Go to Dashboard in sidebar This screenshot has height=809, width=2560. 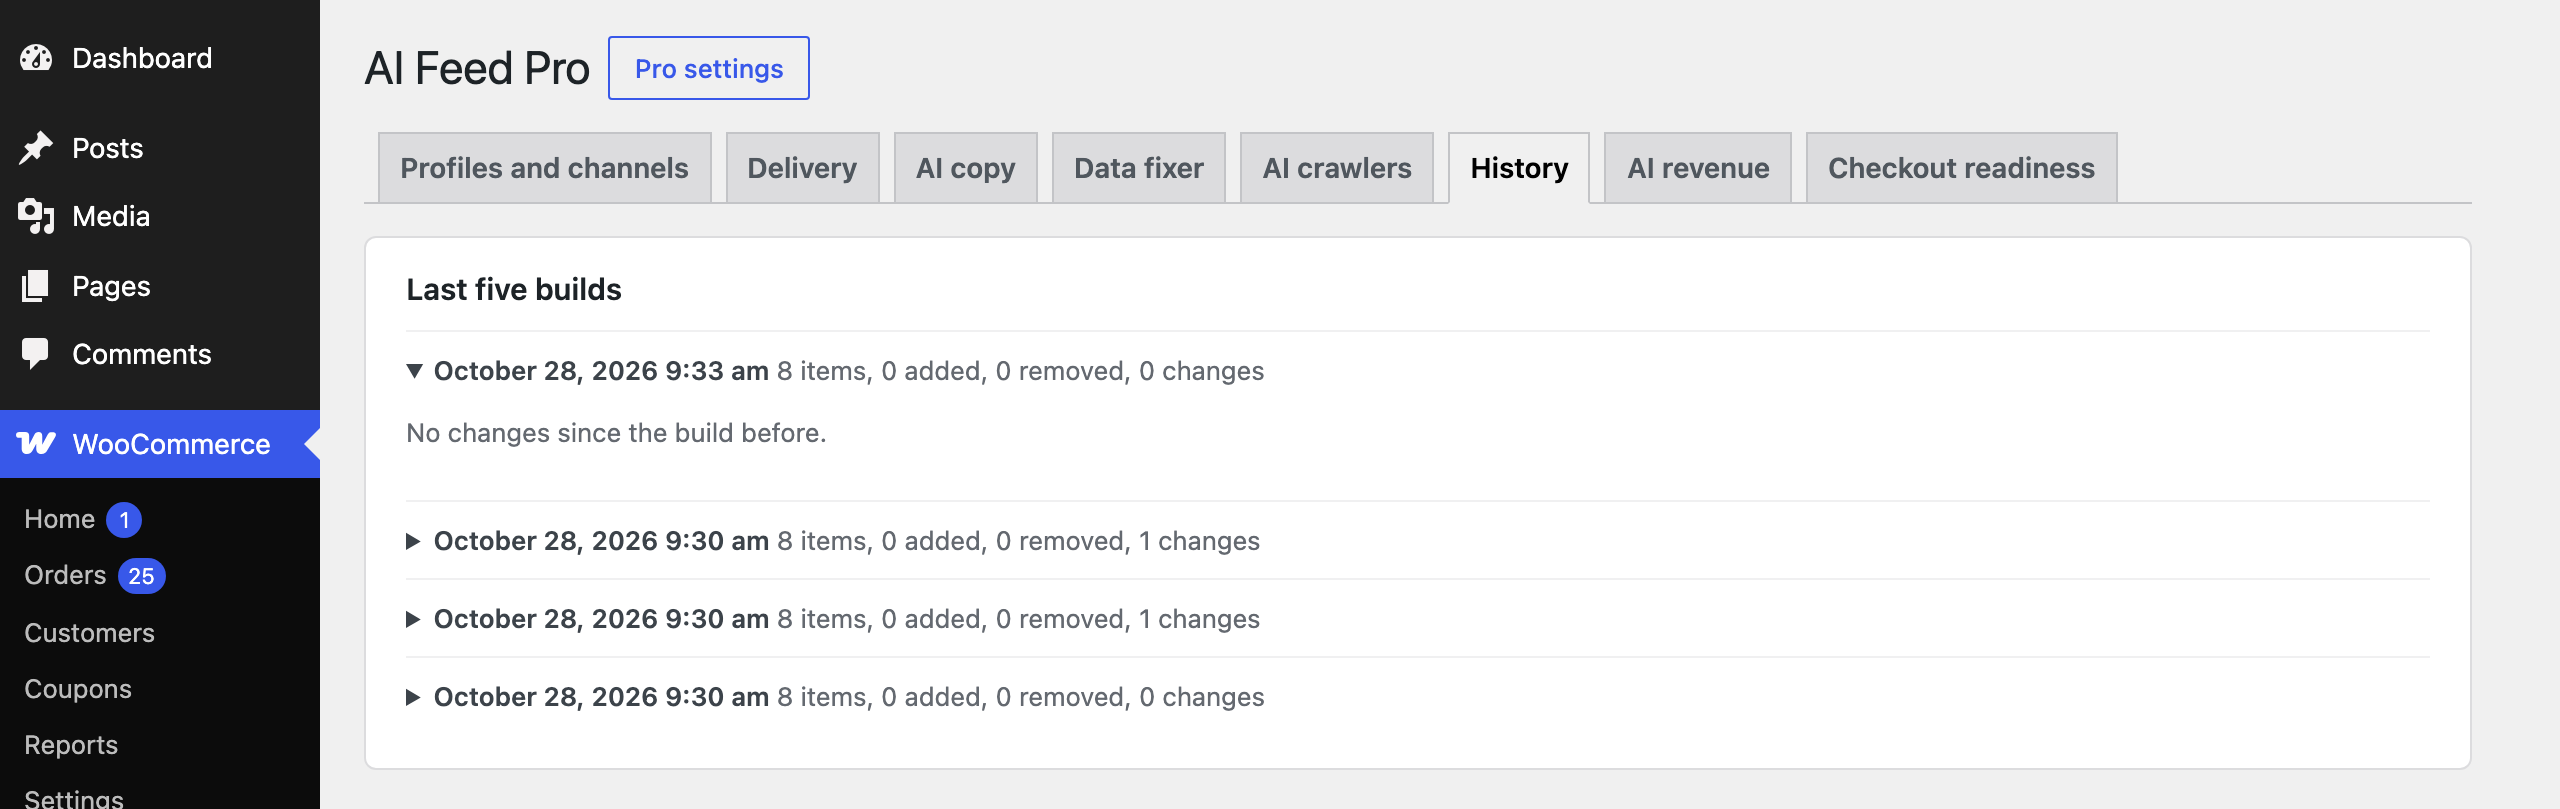(160, 58)
